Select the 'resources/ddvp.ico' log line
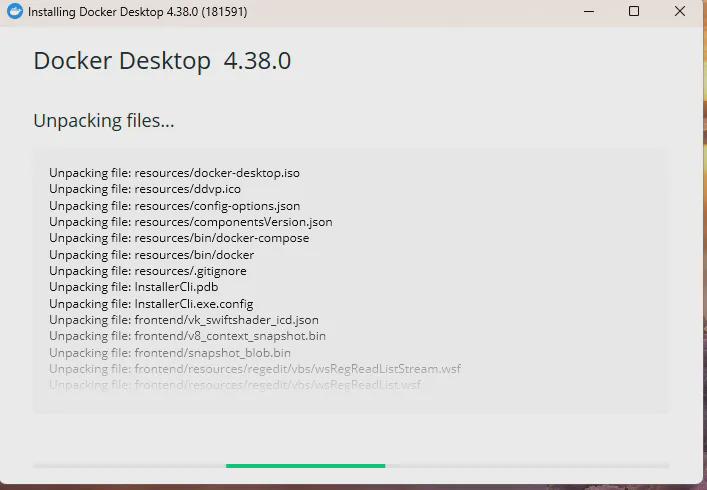This screenshot has width=707, height=490. point(145,189)
